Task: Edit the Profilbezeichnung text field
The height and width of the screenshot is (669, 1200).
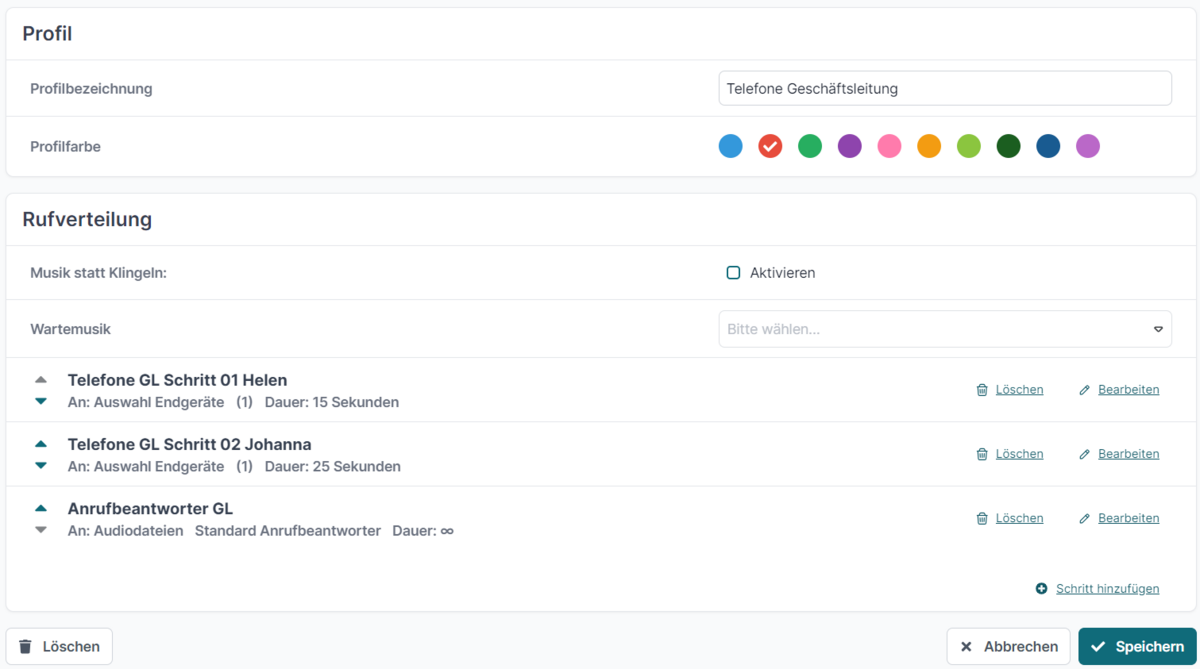Action: tap(944, 88)
